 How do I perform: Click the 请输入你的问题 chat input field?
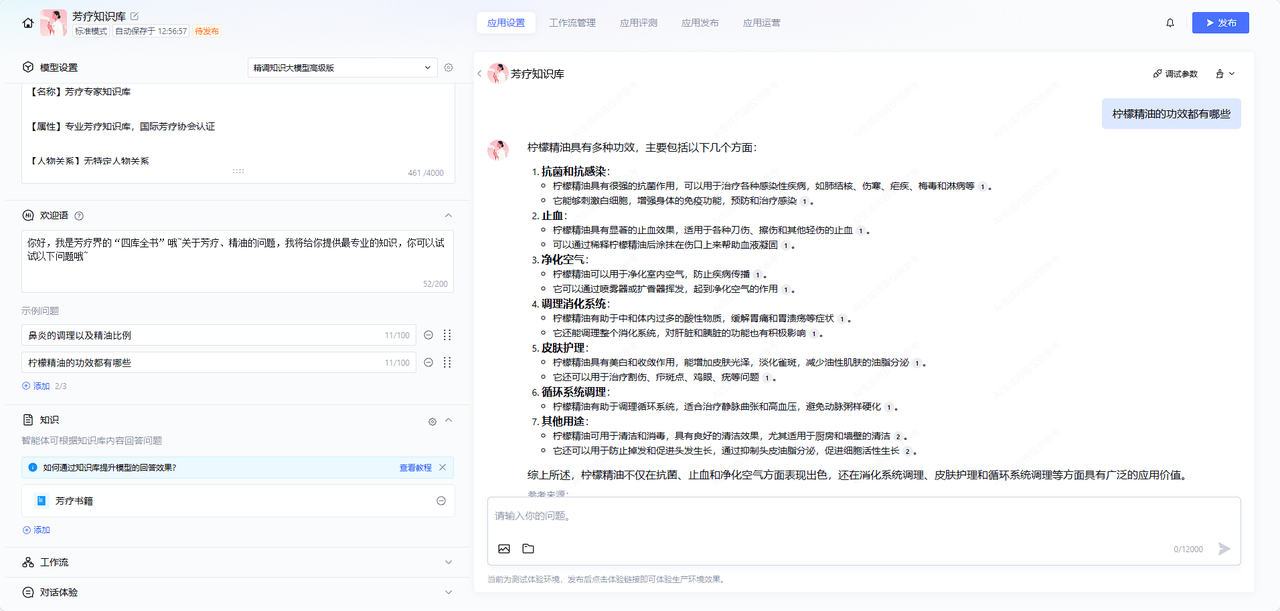click(x=860, y=516)
